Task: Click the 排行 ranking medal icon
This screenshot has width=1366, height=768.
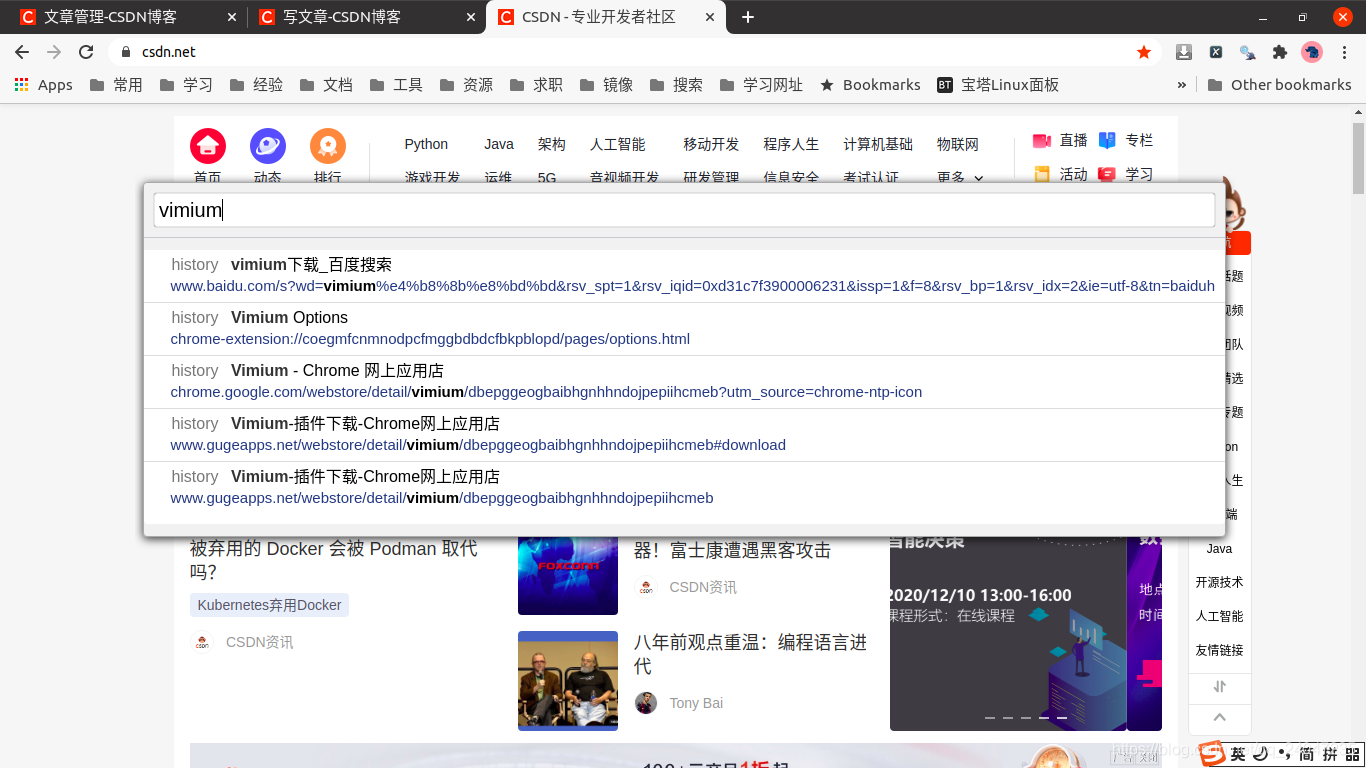Action: [327, 144]
